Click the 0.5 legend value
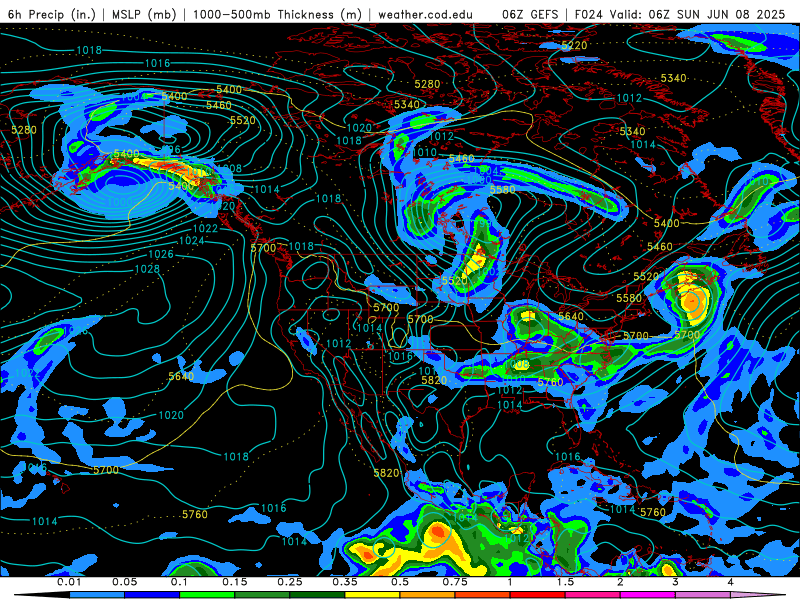The height and width of the screenshot is (600, 800). [x=400, y=582]
